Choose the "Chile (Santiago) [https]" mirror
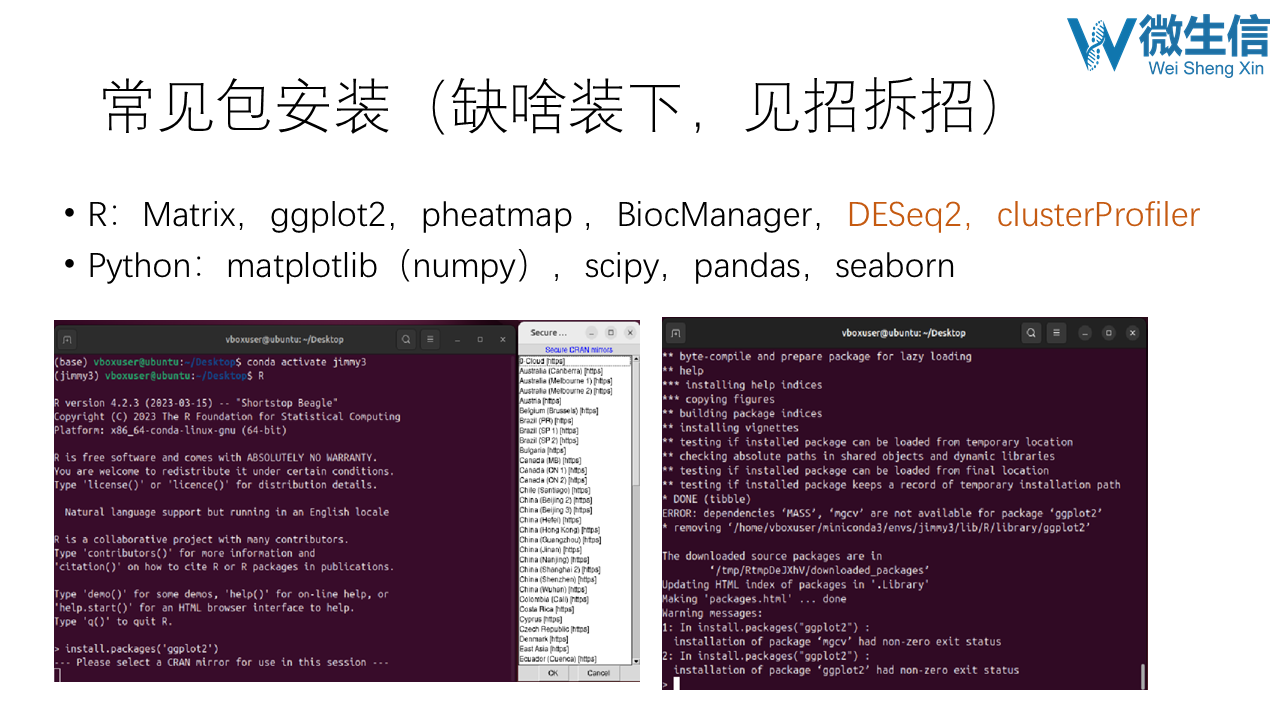 click(x=574, y=491)
